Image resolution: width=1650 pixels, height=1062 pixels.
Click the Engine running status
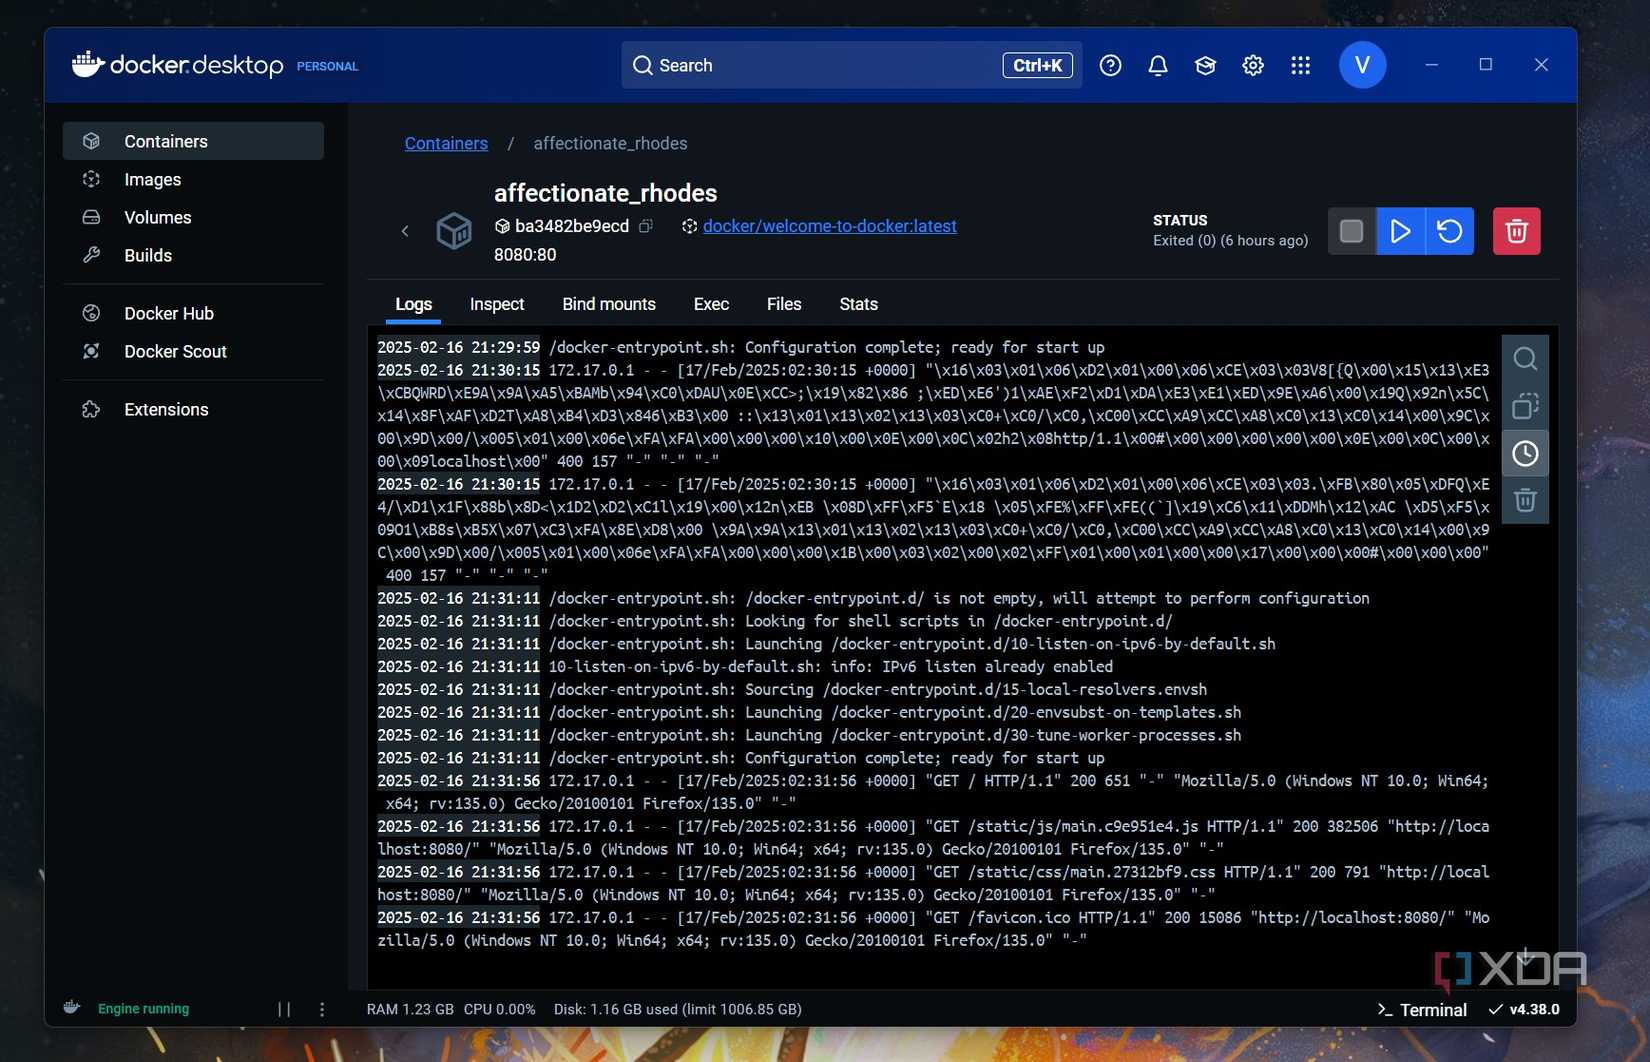tap(143, 1009)
